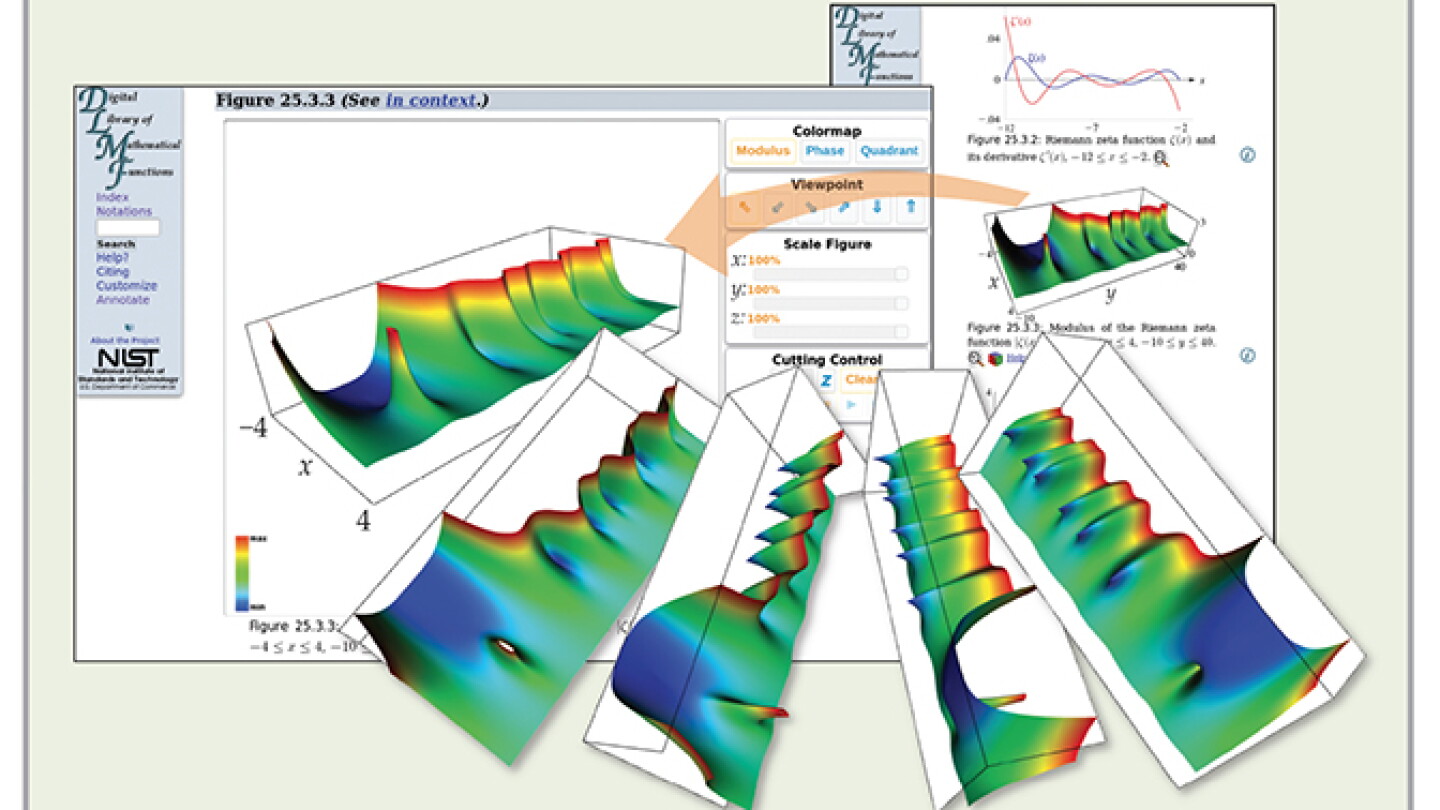The width and height of the screenshot is (1440, 810).
Task: Click the y scale slider handle
Action: click(901, 303)
